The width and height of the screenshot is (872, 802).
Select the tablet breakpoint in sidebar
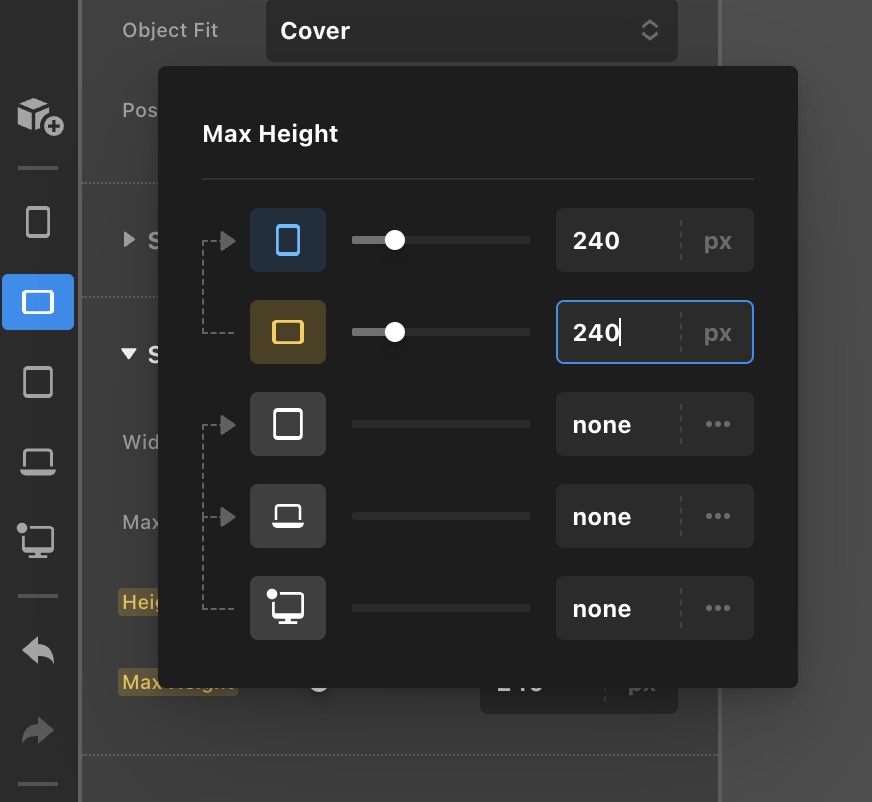click(38, 382)
